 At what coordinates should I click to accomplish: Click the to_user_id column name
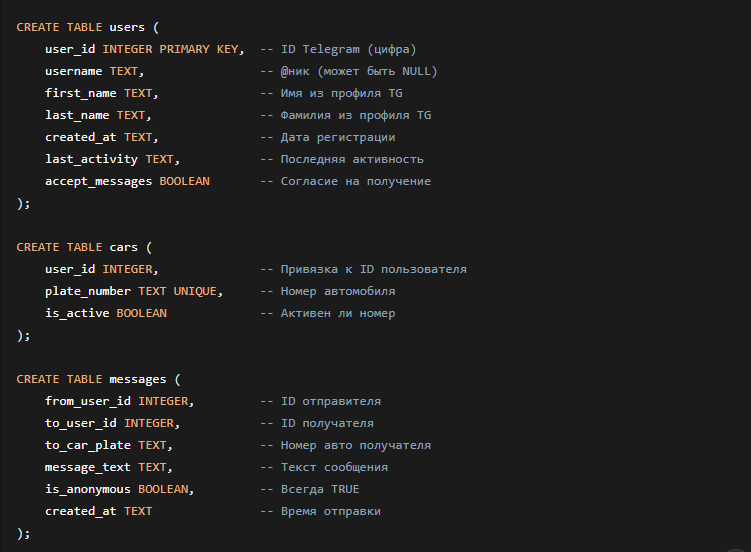(80, 423)
